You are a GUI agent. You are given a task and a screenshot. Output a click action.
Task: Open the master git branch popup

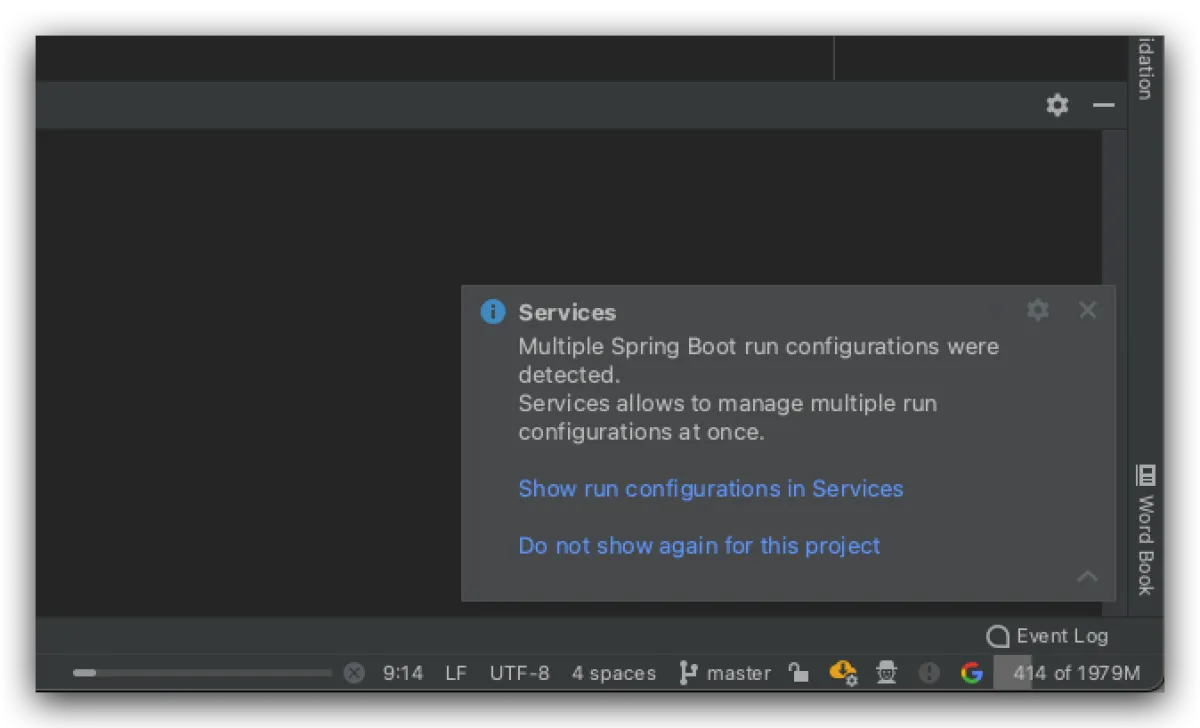coord(725,673)
